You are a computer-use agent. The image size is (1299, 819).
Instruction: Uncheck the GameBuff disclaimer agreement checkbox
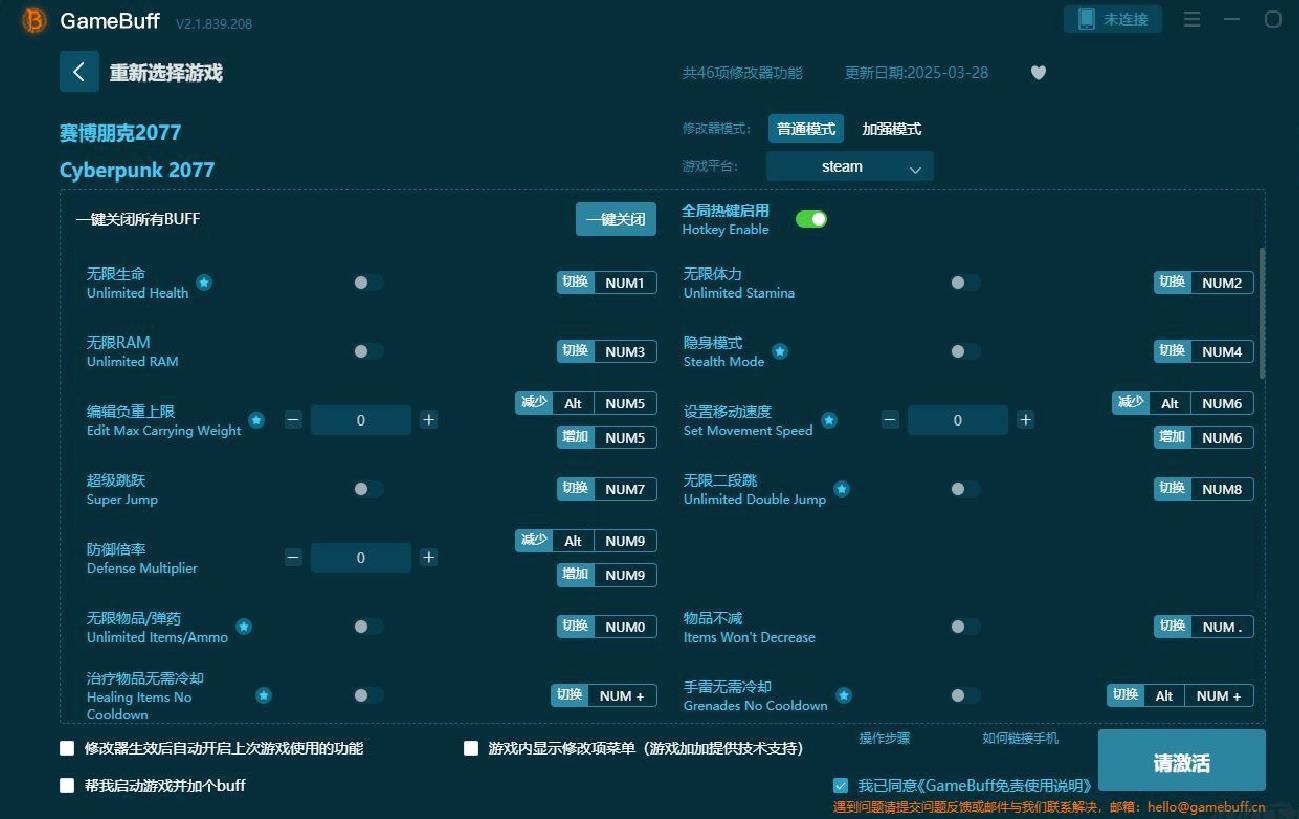tap(840, 785)
